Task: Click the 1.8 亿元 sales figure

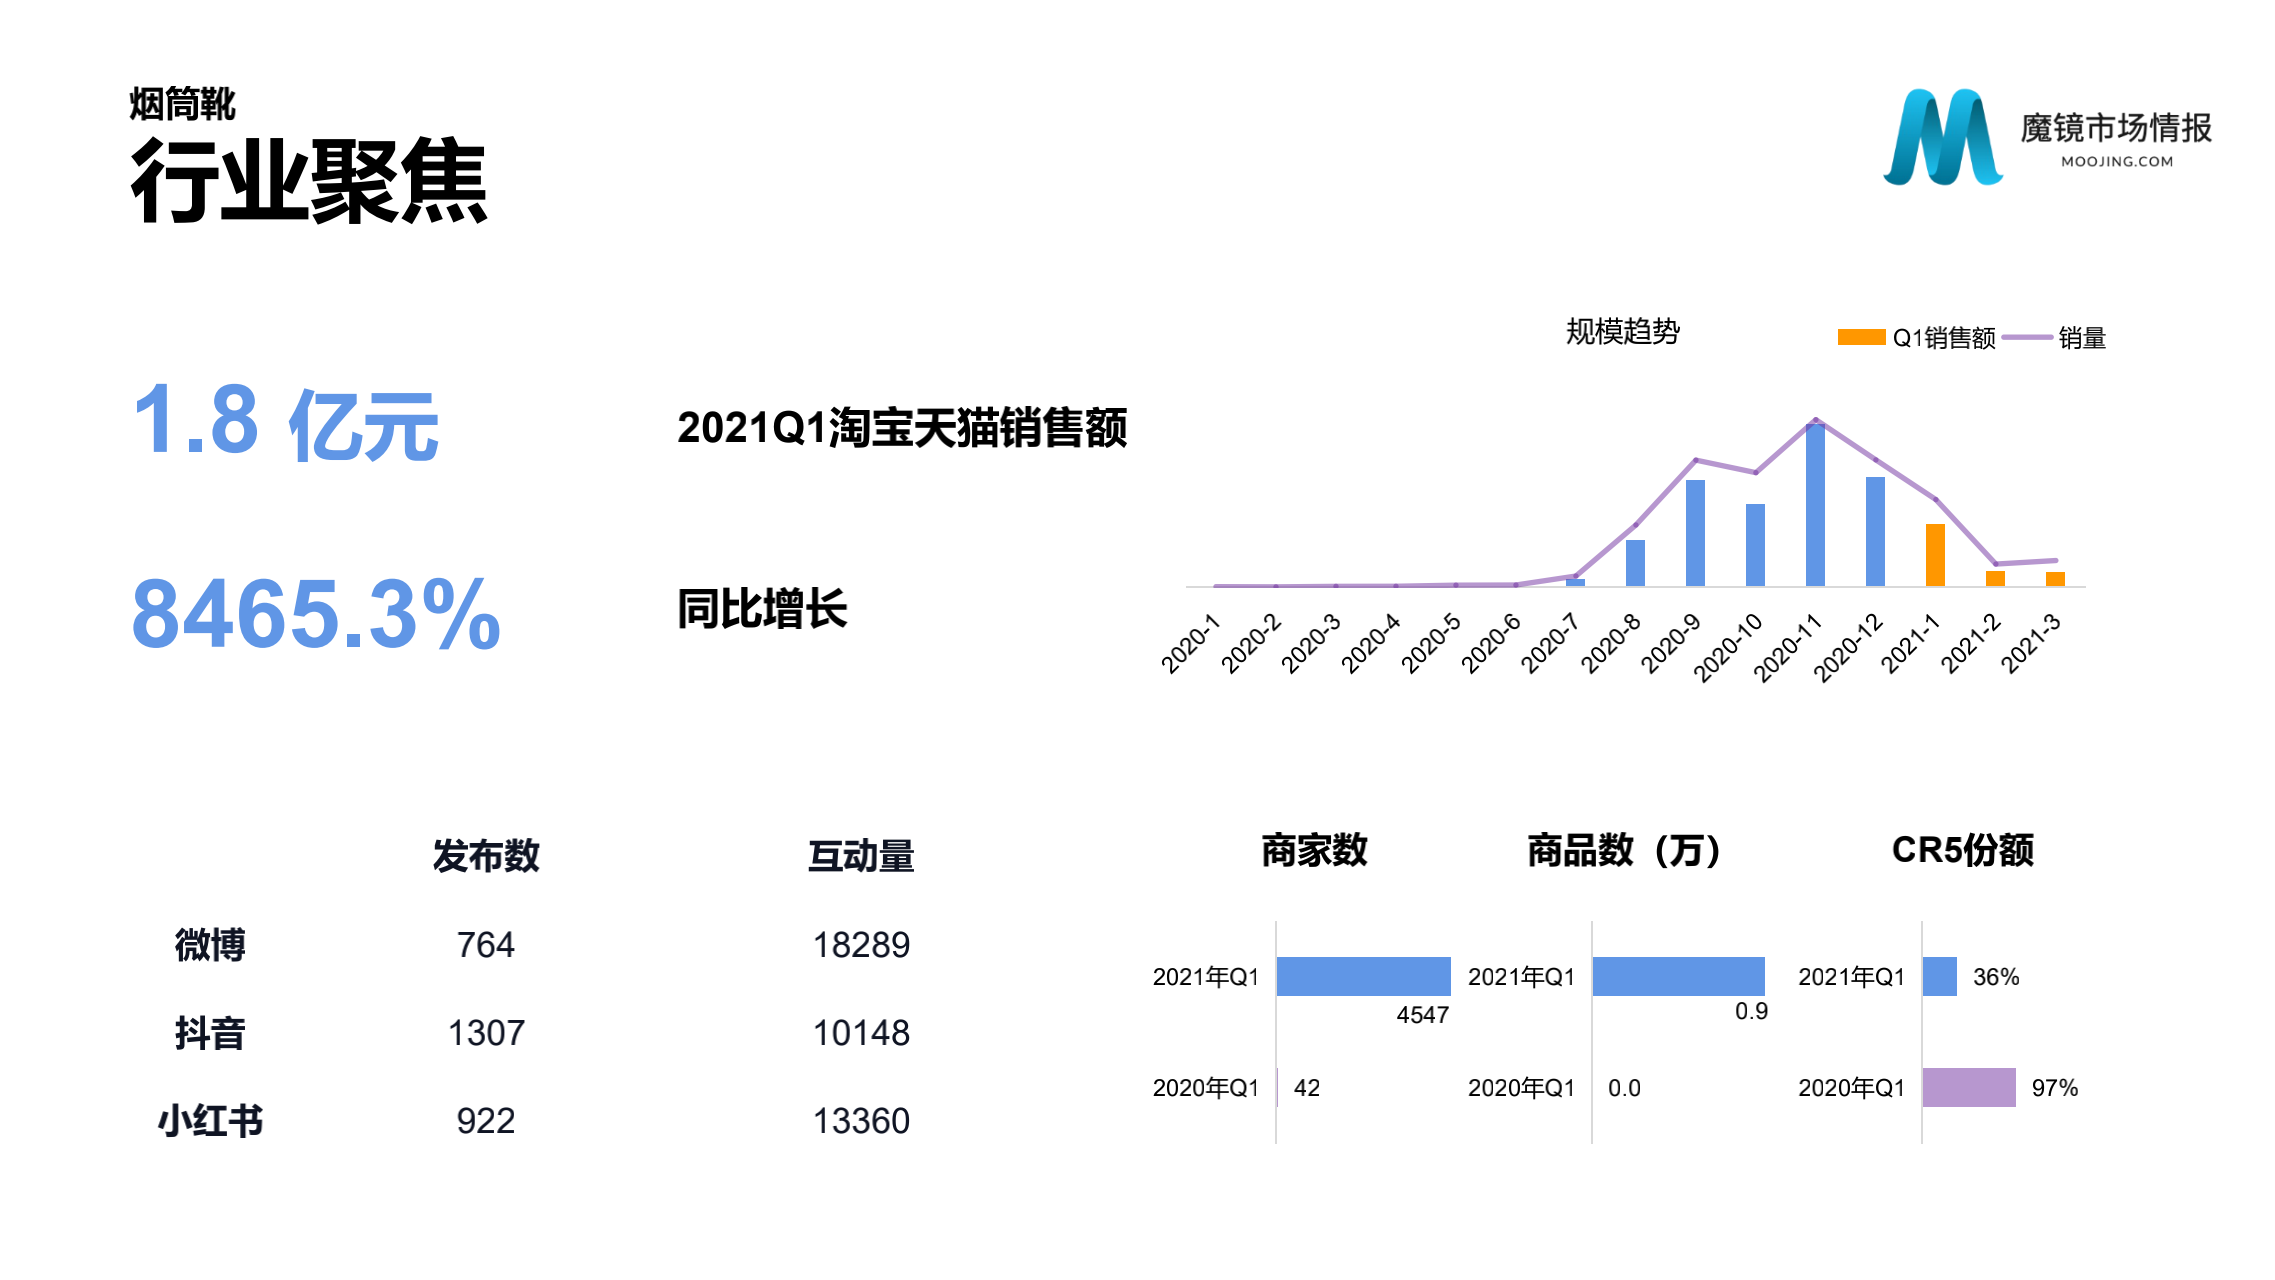Action: pyautogui.click(x=285, y=424)
